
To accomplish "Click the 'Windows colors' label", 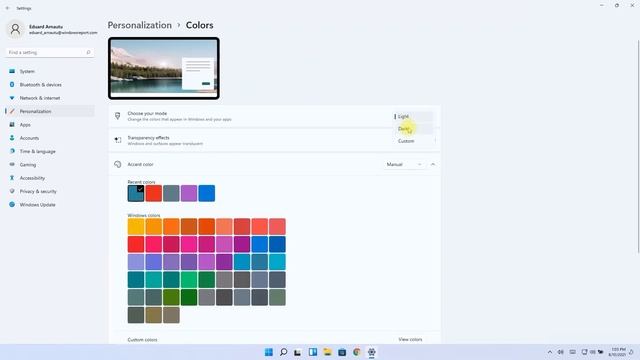I will [144, 215].
